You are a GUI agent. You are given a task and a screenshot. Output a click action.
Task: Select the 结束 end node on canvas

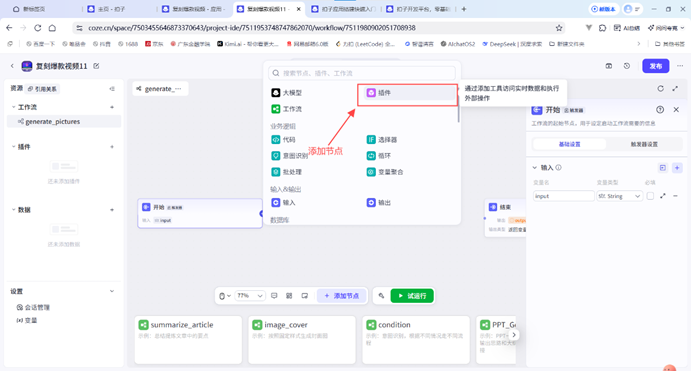tap(505, 218)
